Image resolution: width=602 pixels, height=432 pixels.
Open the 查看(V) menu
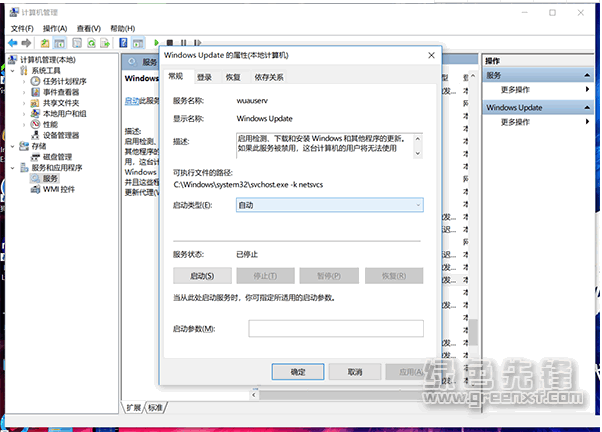click(x=89, y=28)
